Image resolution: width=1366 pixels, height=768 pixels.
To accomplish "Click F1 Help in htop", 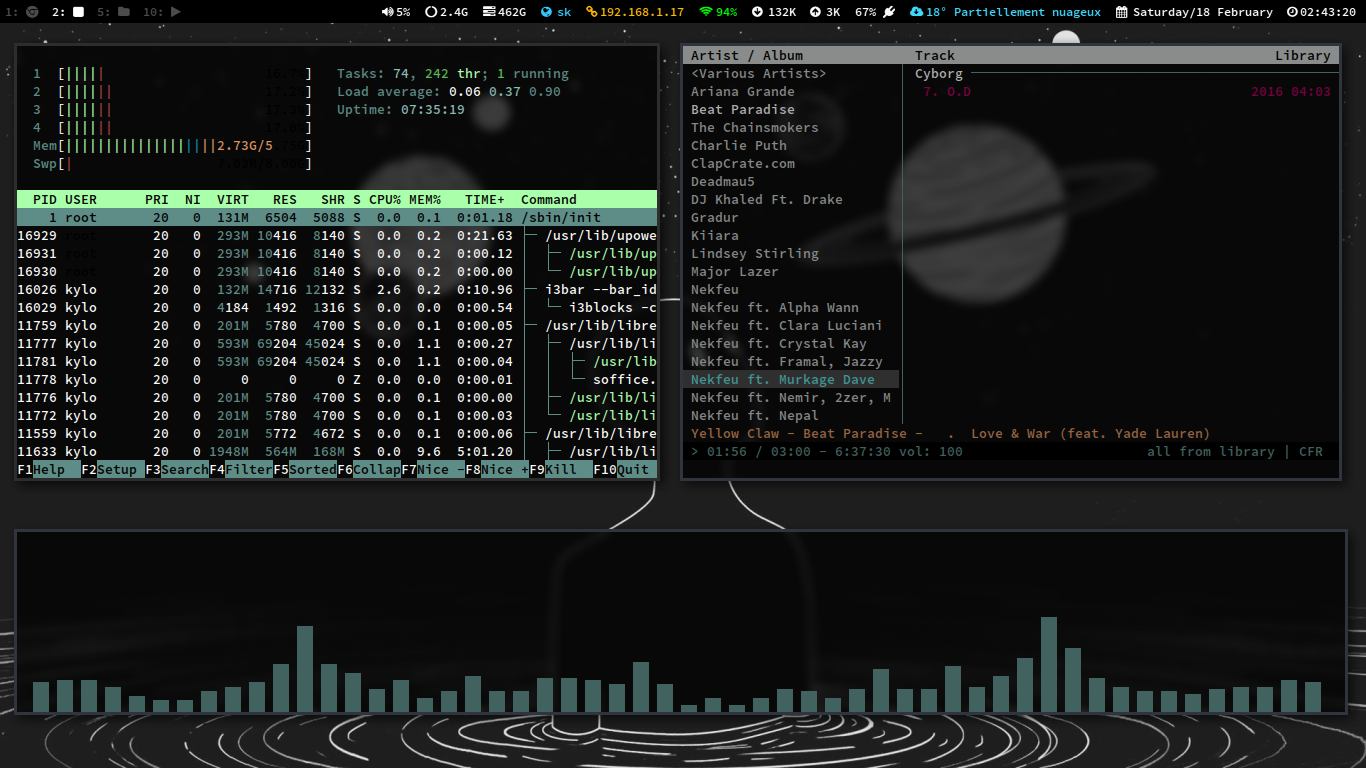I will pos(49,469).
